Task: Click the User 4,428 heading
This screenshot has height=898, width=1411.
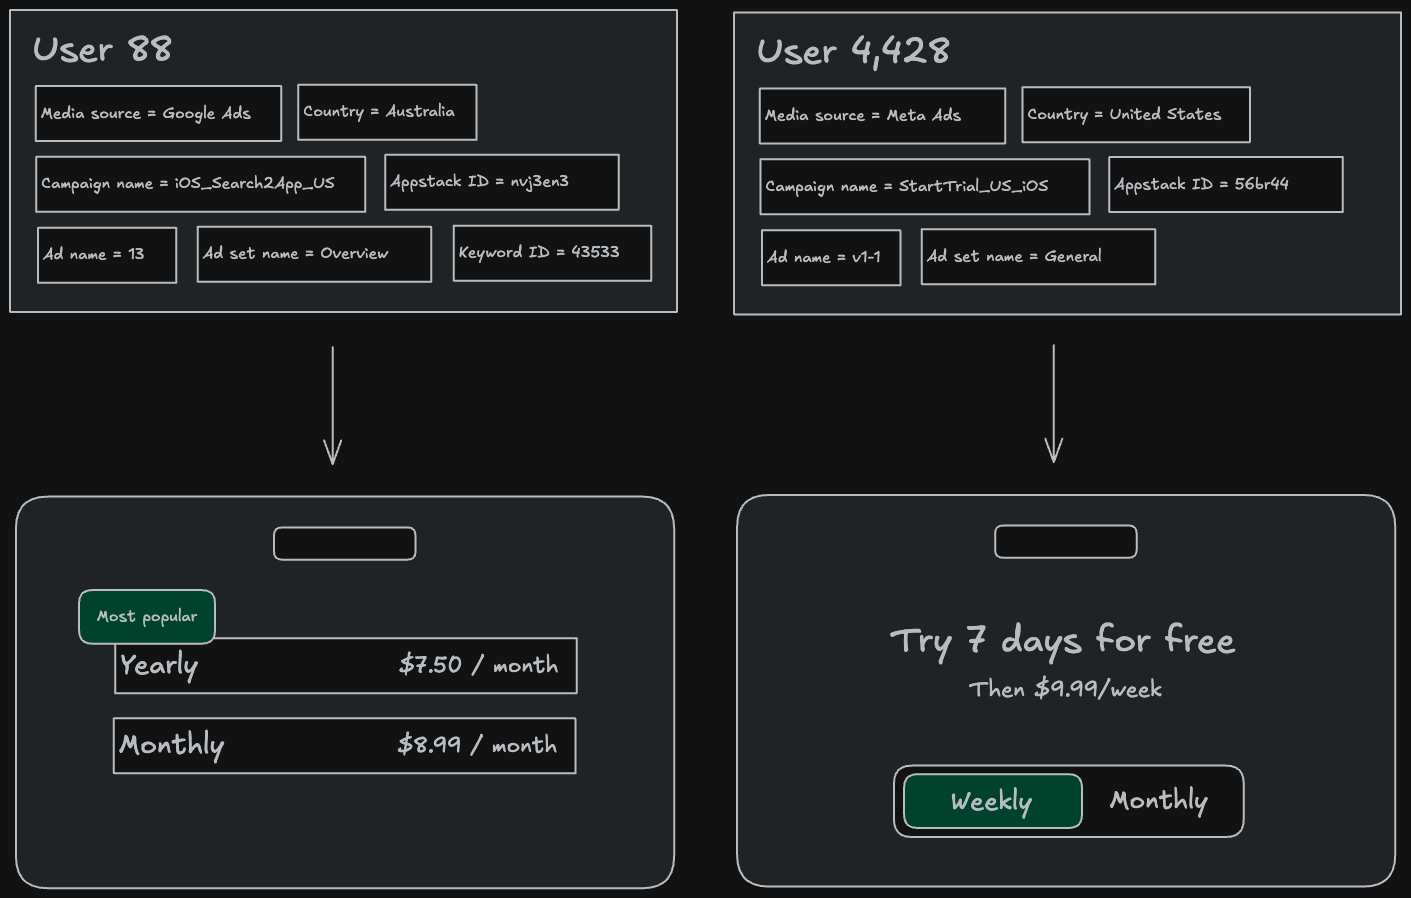Action: point(853,52)
